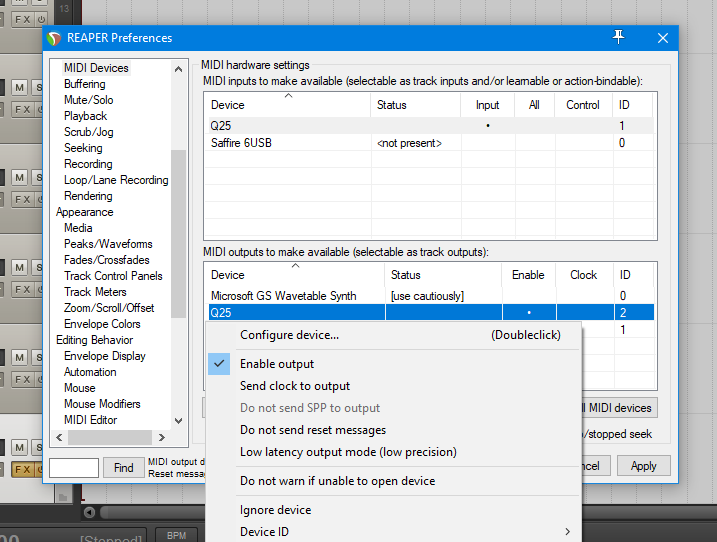Select Recording preferences page
717x542 pixels.
click(88, 164)
